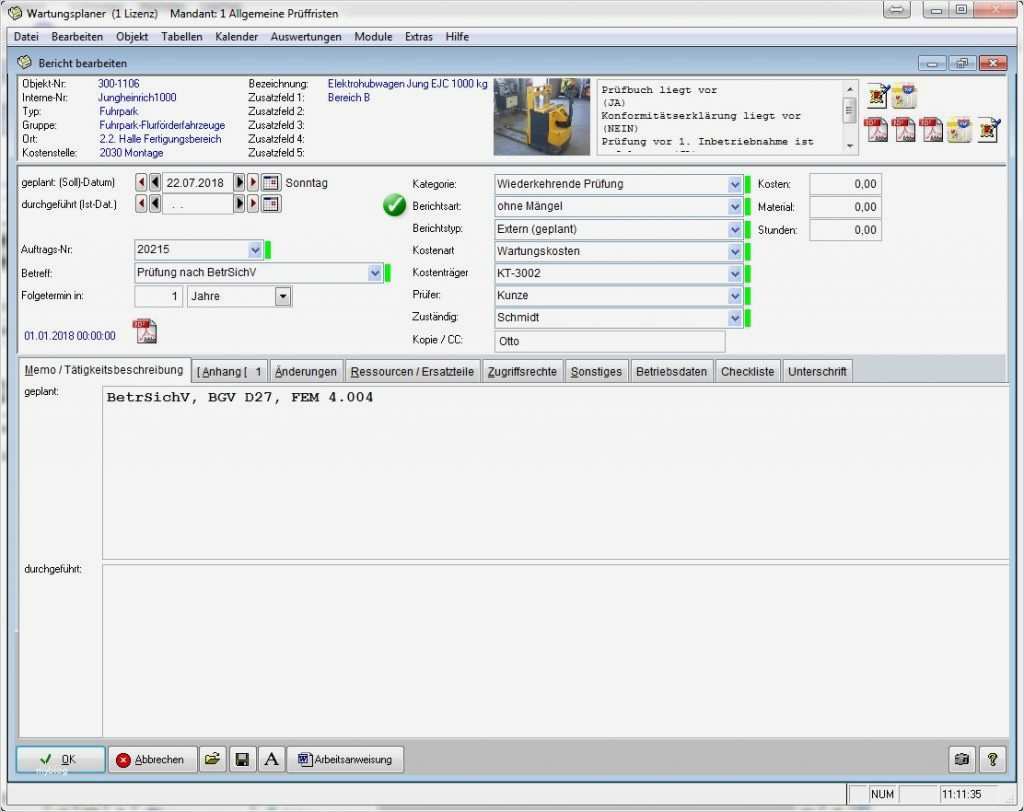Switch to the Anhang tab
1024x812 pixels.
[x=229, y=372]
